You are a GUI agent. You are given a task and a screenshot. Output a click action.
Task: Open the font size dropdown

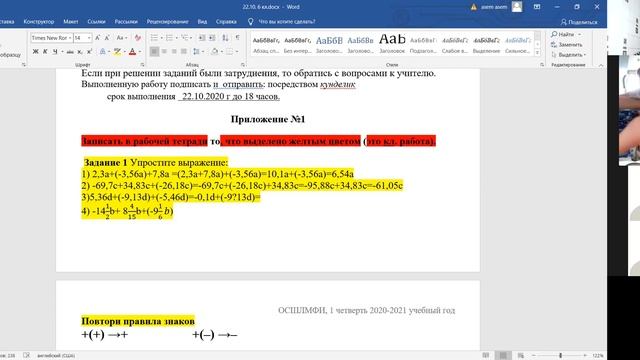click(89, 38)
